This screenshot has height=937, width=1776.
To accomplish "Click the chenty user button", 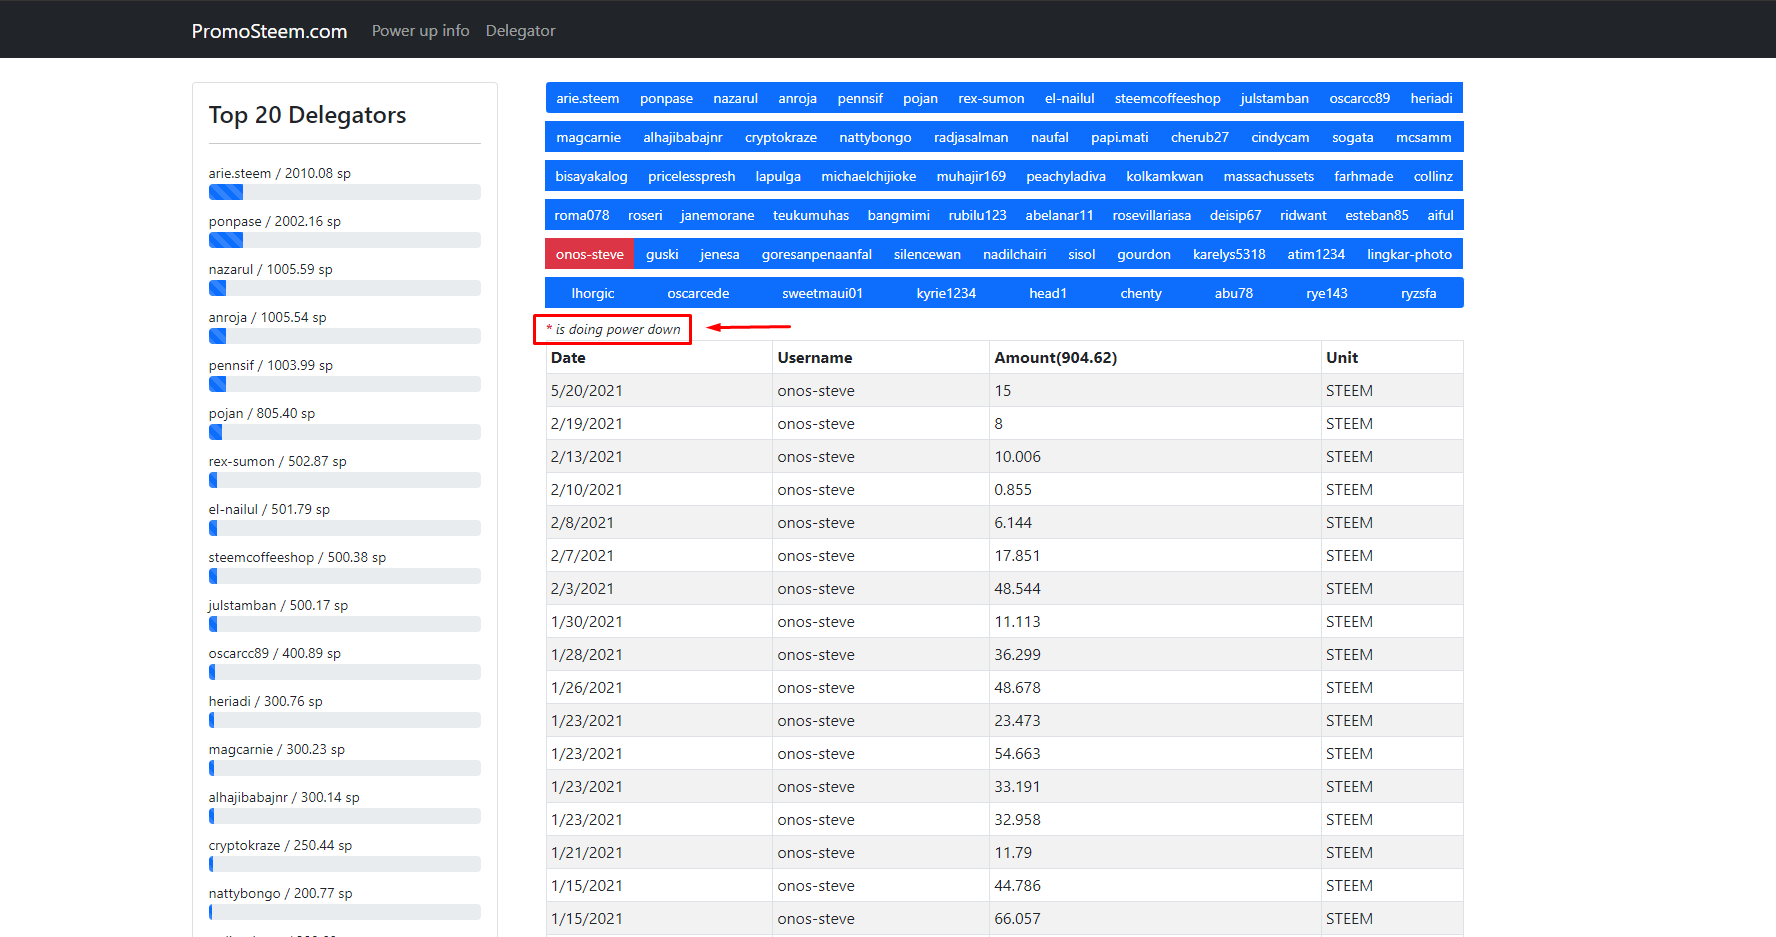I will 1141,293.
